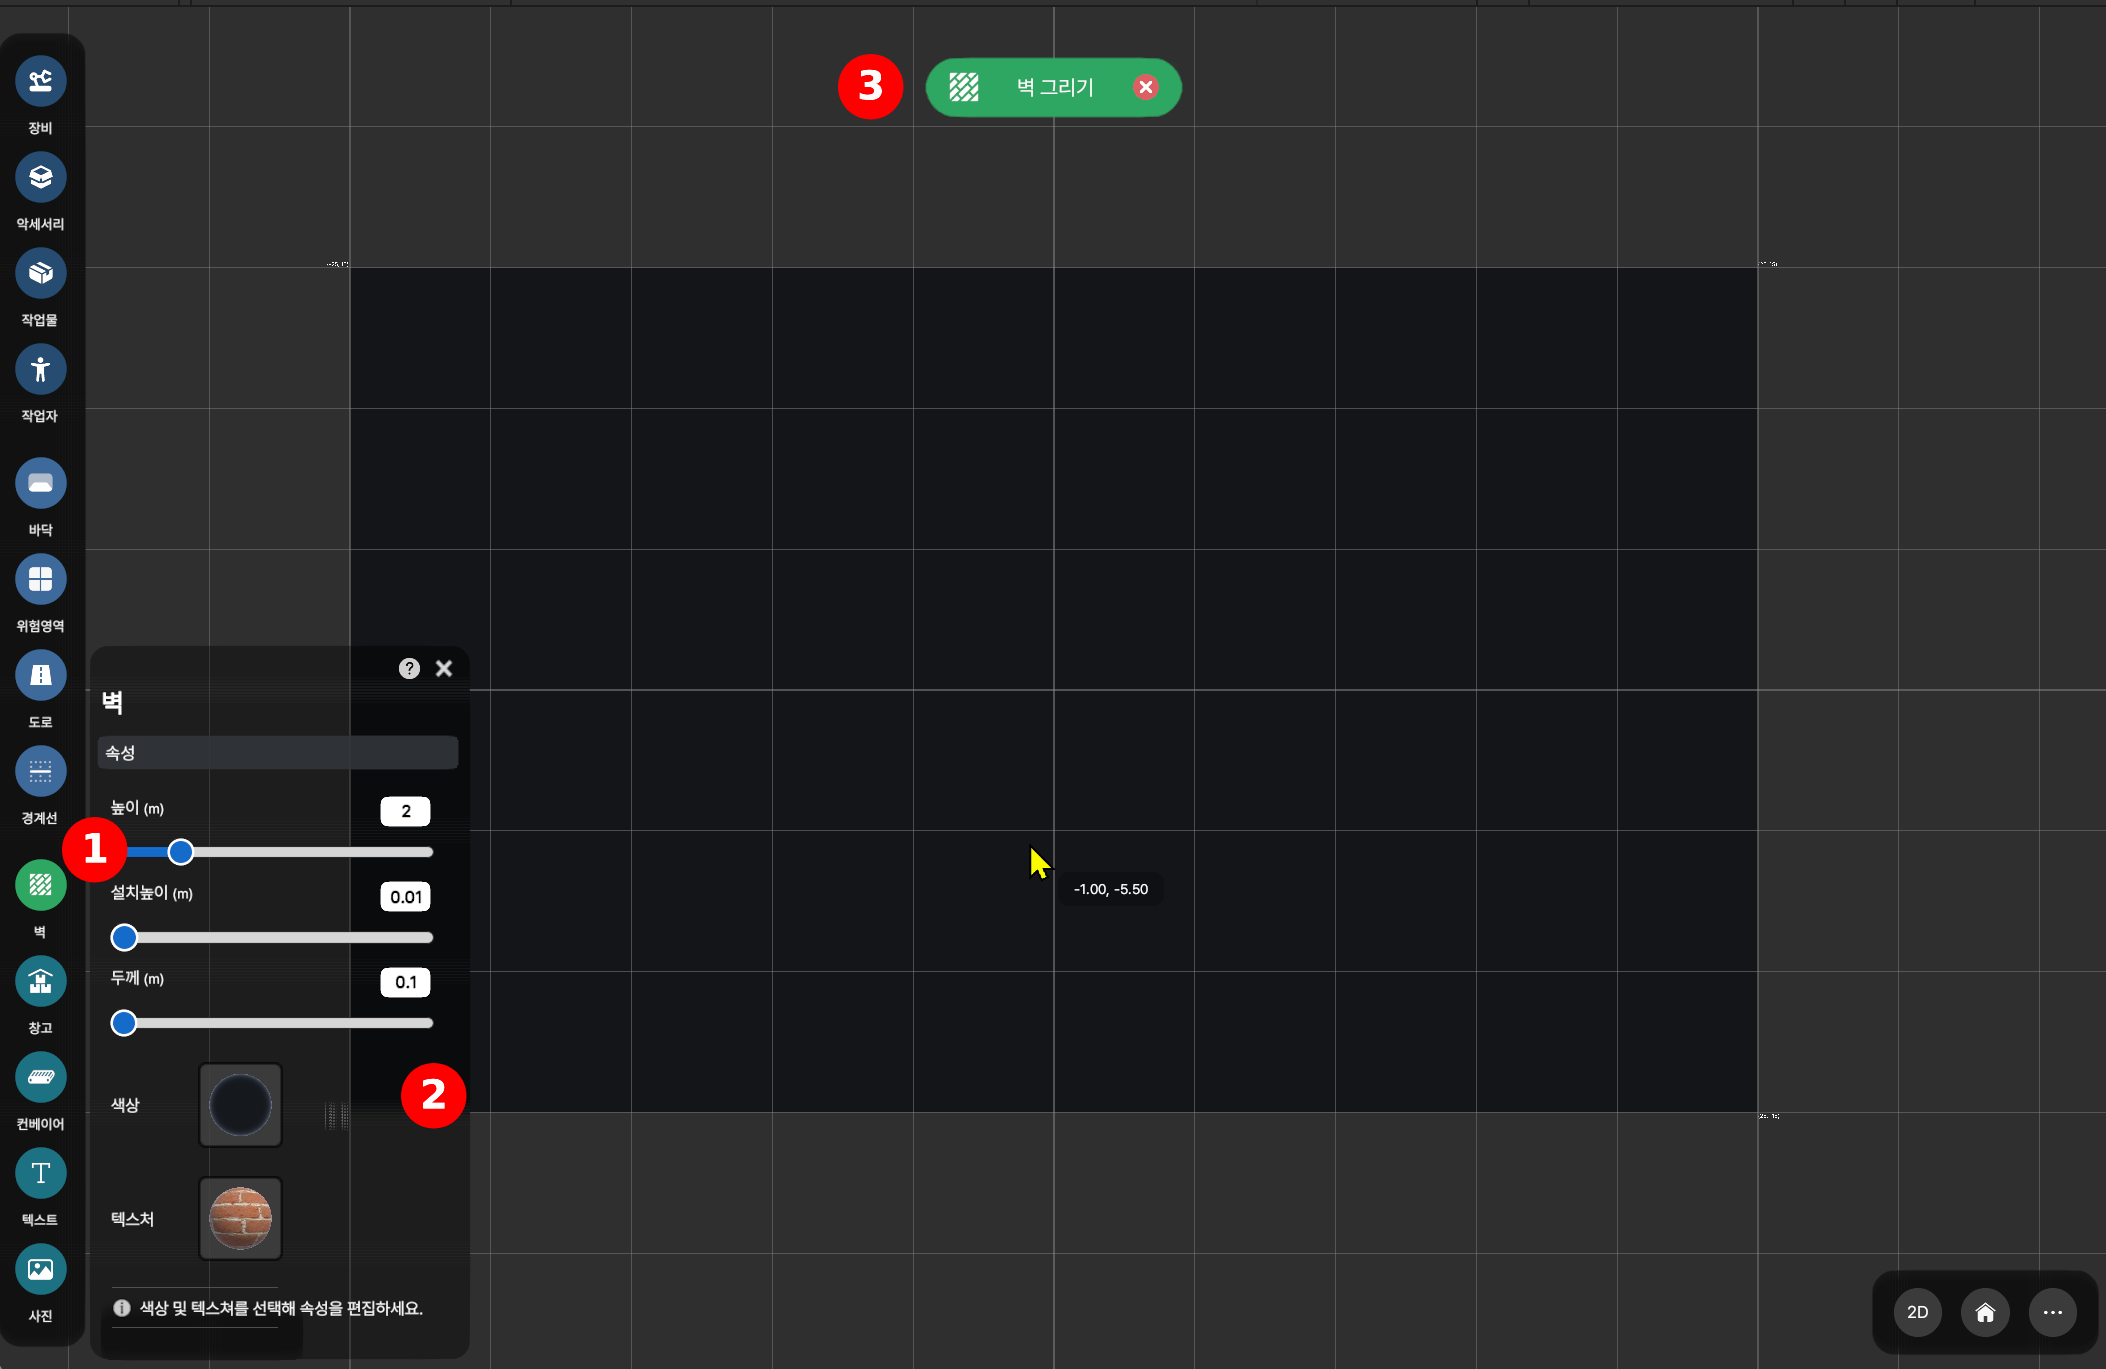Open the 사진 photo tool

(41, 1269)
